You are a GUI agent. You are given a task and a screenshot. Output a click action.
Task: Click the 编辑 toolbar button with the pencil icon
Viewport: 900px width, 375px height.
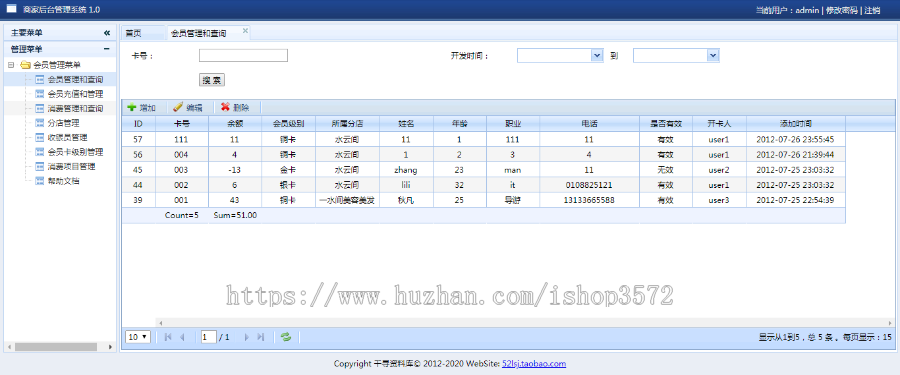point(188,107)
